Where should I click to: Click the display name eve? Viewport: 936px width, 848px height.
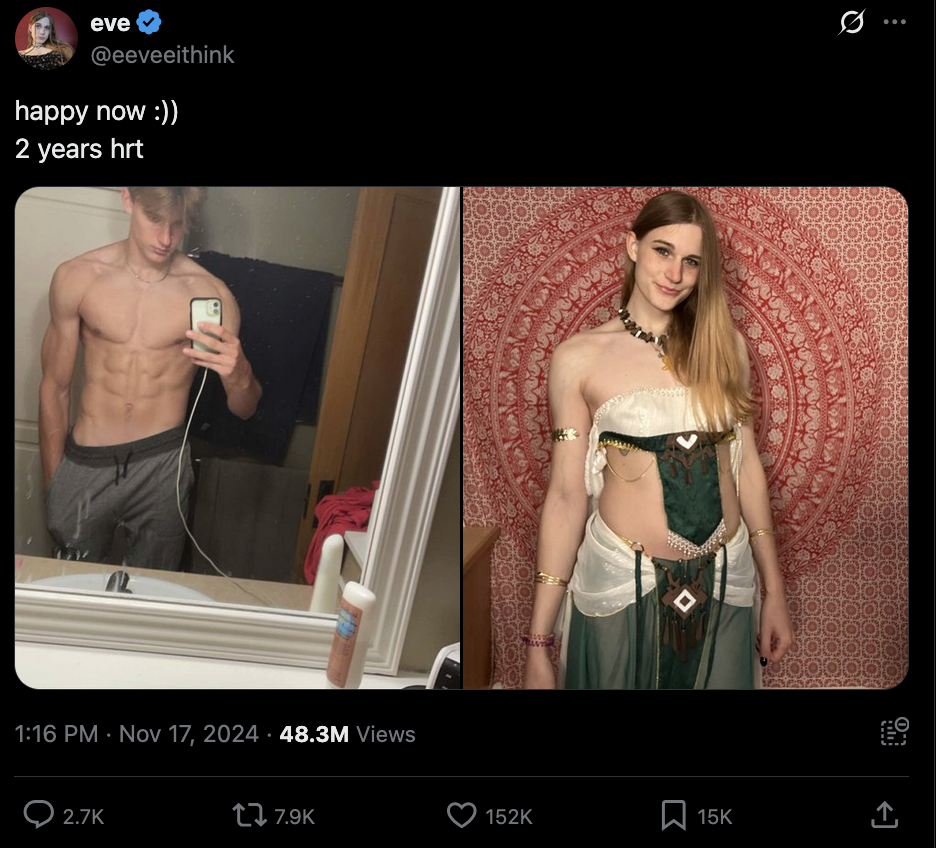click(x=110, y=23)
